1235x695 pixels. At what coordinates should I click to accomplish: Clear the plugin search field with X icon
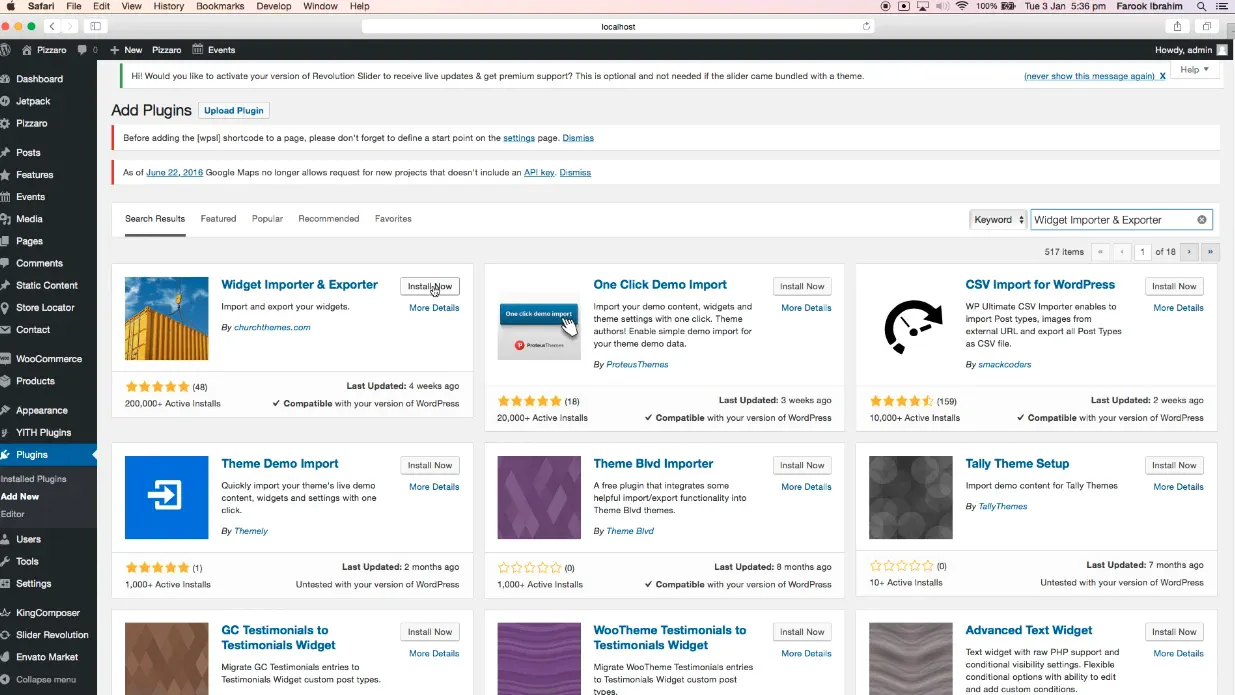pos(1202,220)
